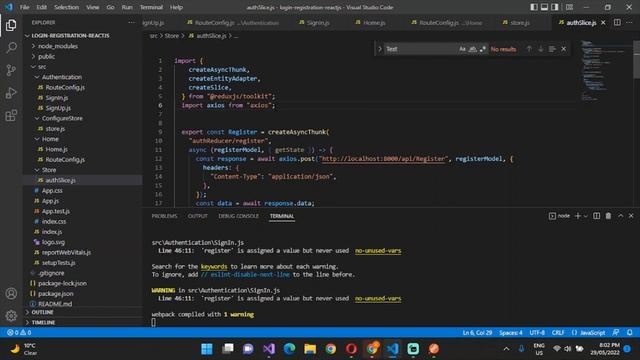This screenshot has height=360, width=640.
Task: Switch to the Debug Console tab
Action: (238, 216)
